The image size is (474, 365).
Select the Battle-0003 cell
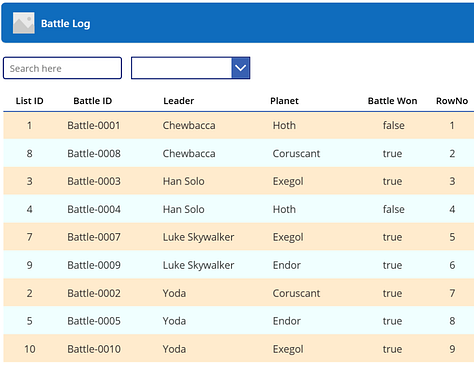coord(94,181)
